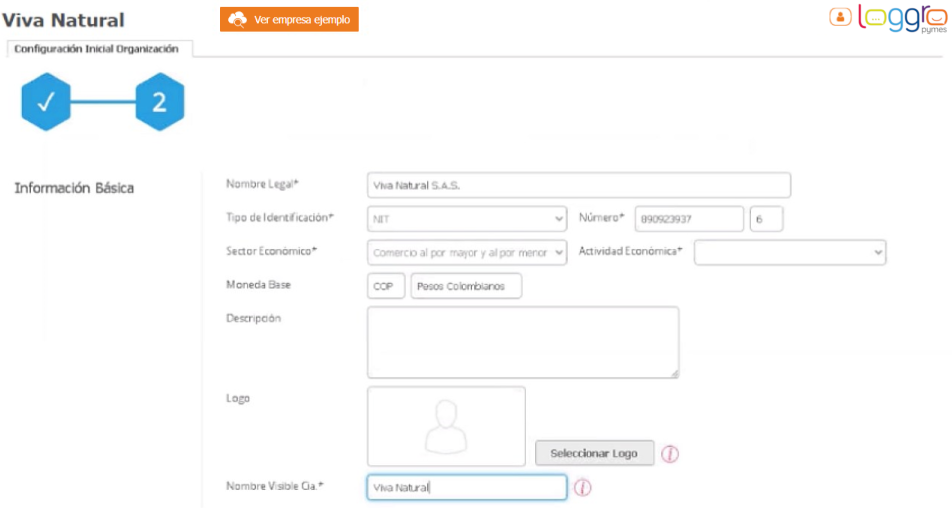
Task: Open the Sector Económico dropdown
Action: (x=467, y=253)
